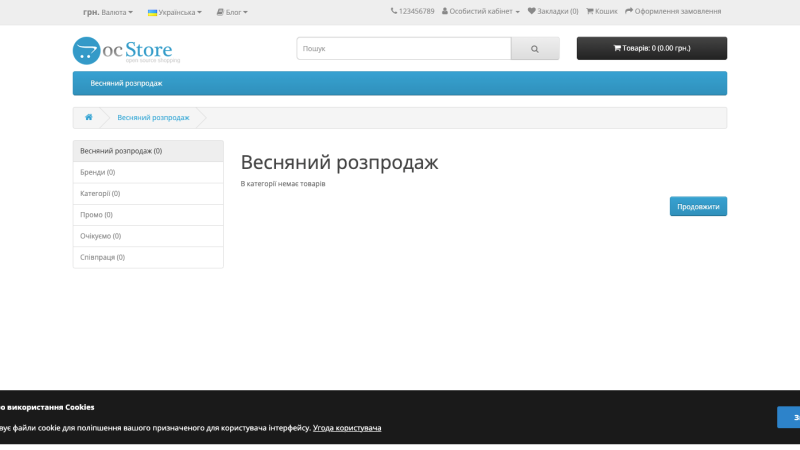800x450 pixels.
Task: Select Весняний розпродаж (0) in sidebar
Action: pos(148,151)
